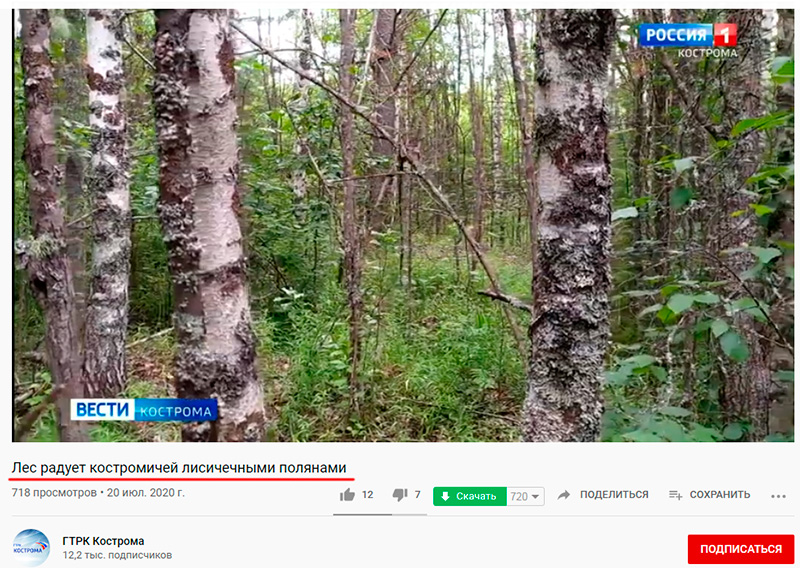Viewport: 800px width, 568px height.
Task: Click the 12,2 тыс. подписчиков text
Action: coord(117,555)
